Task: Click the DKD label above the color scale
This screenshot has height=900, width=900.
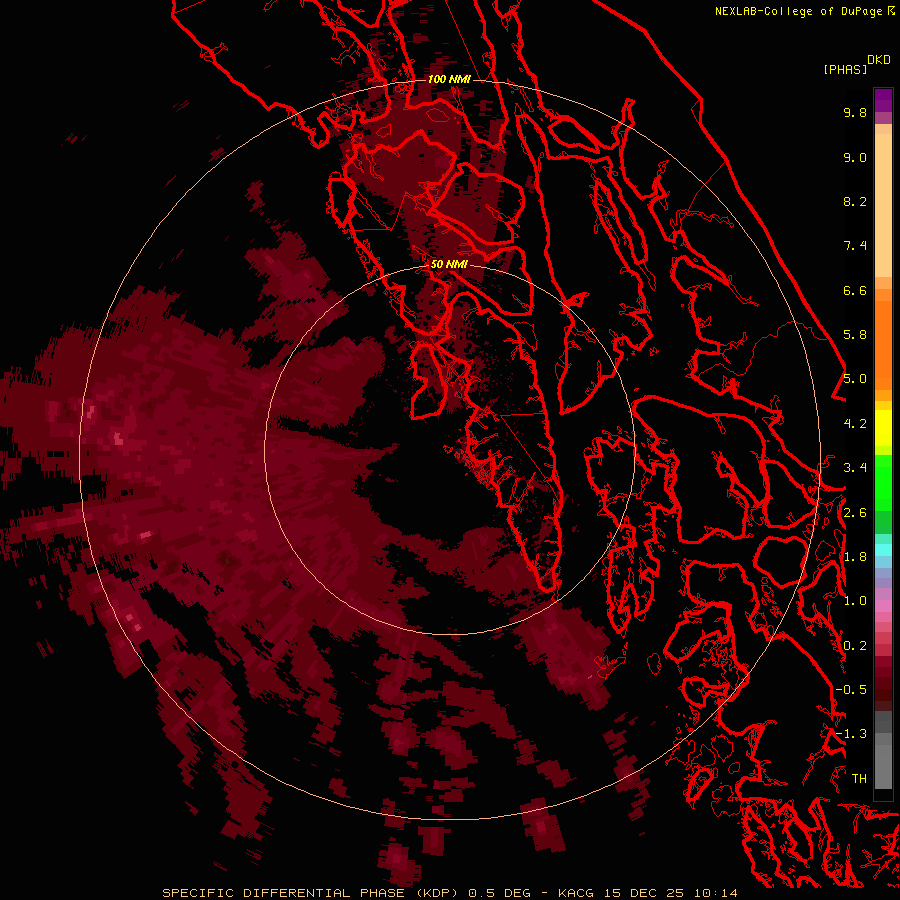Action: [x=879, y=60]
